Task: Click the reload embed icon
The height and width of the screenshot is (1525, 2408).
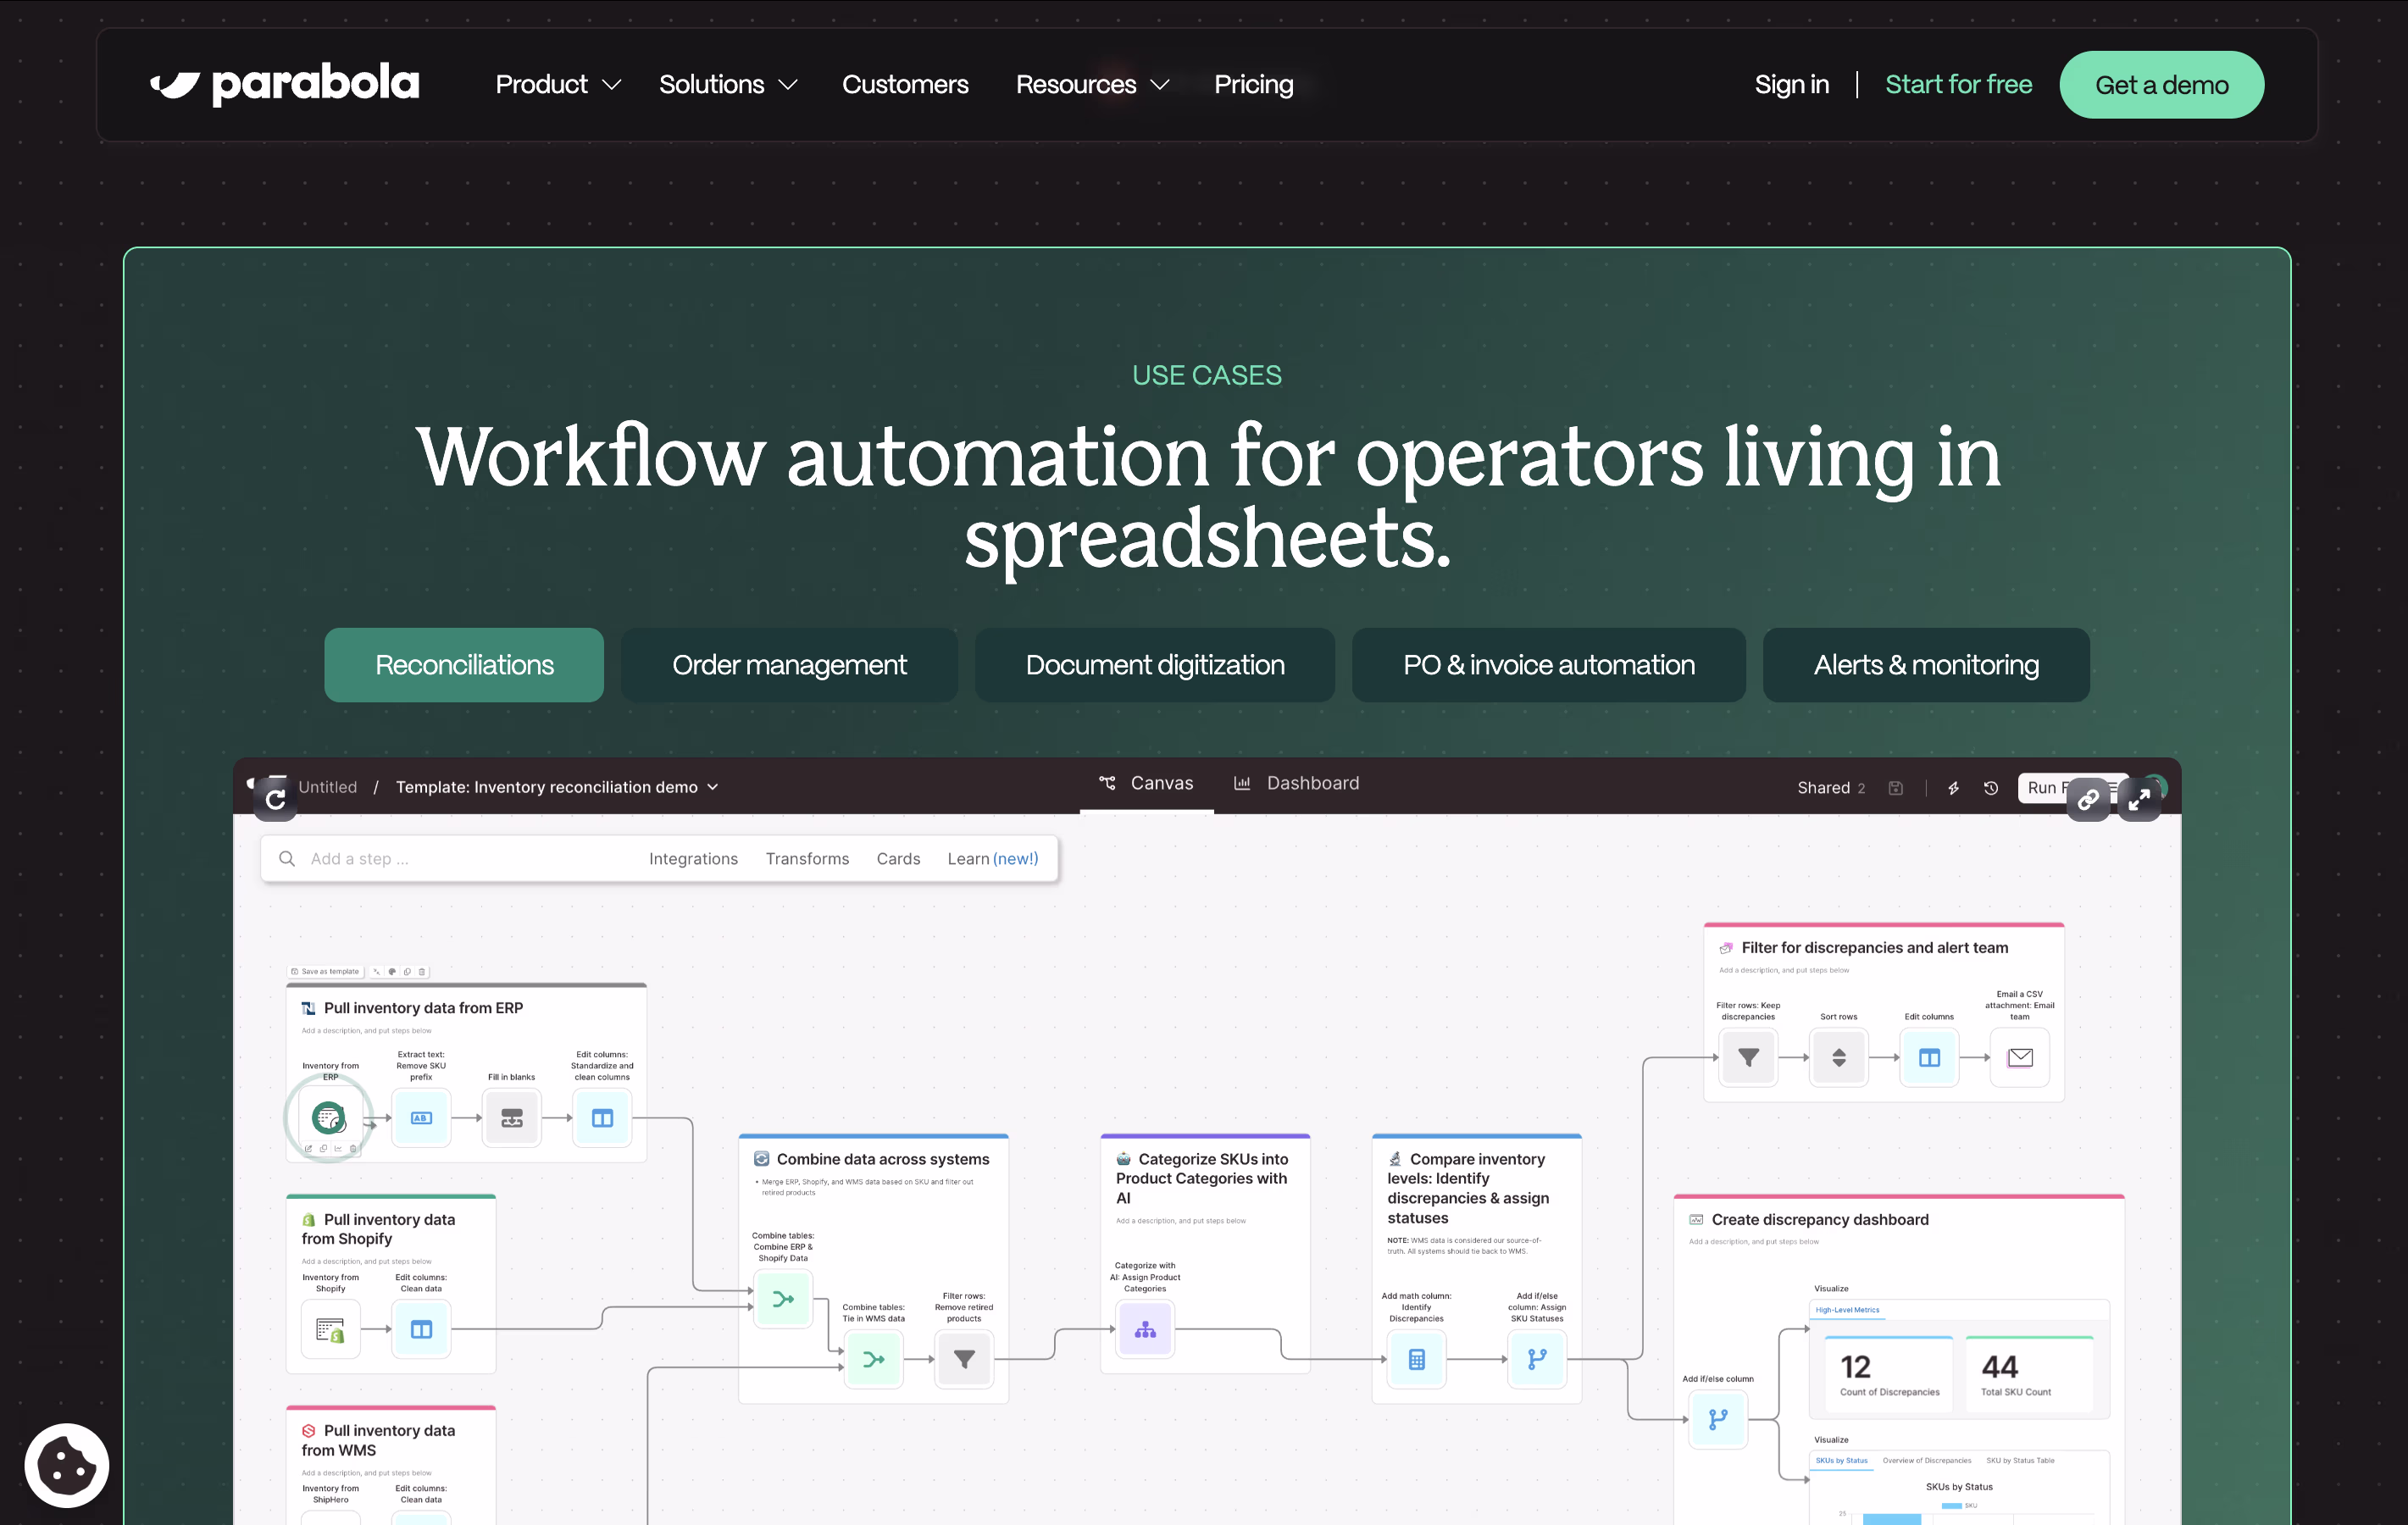Action: coord(276,800)
